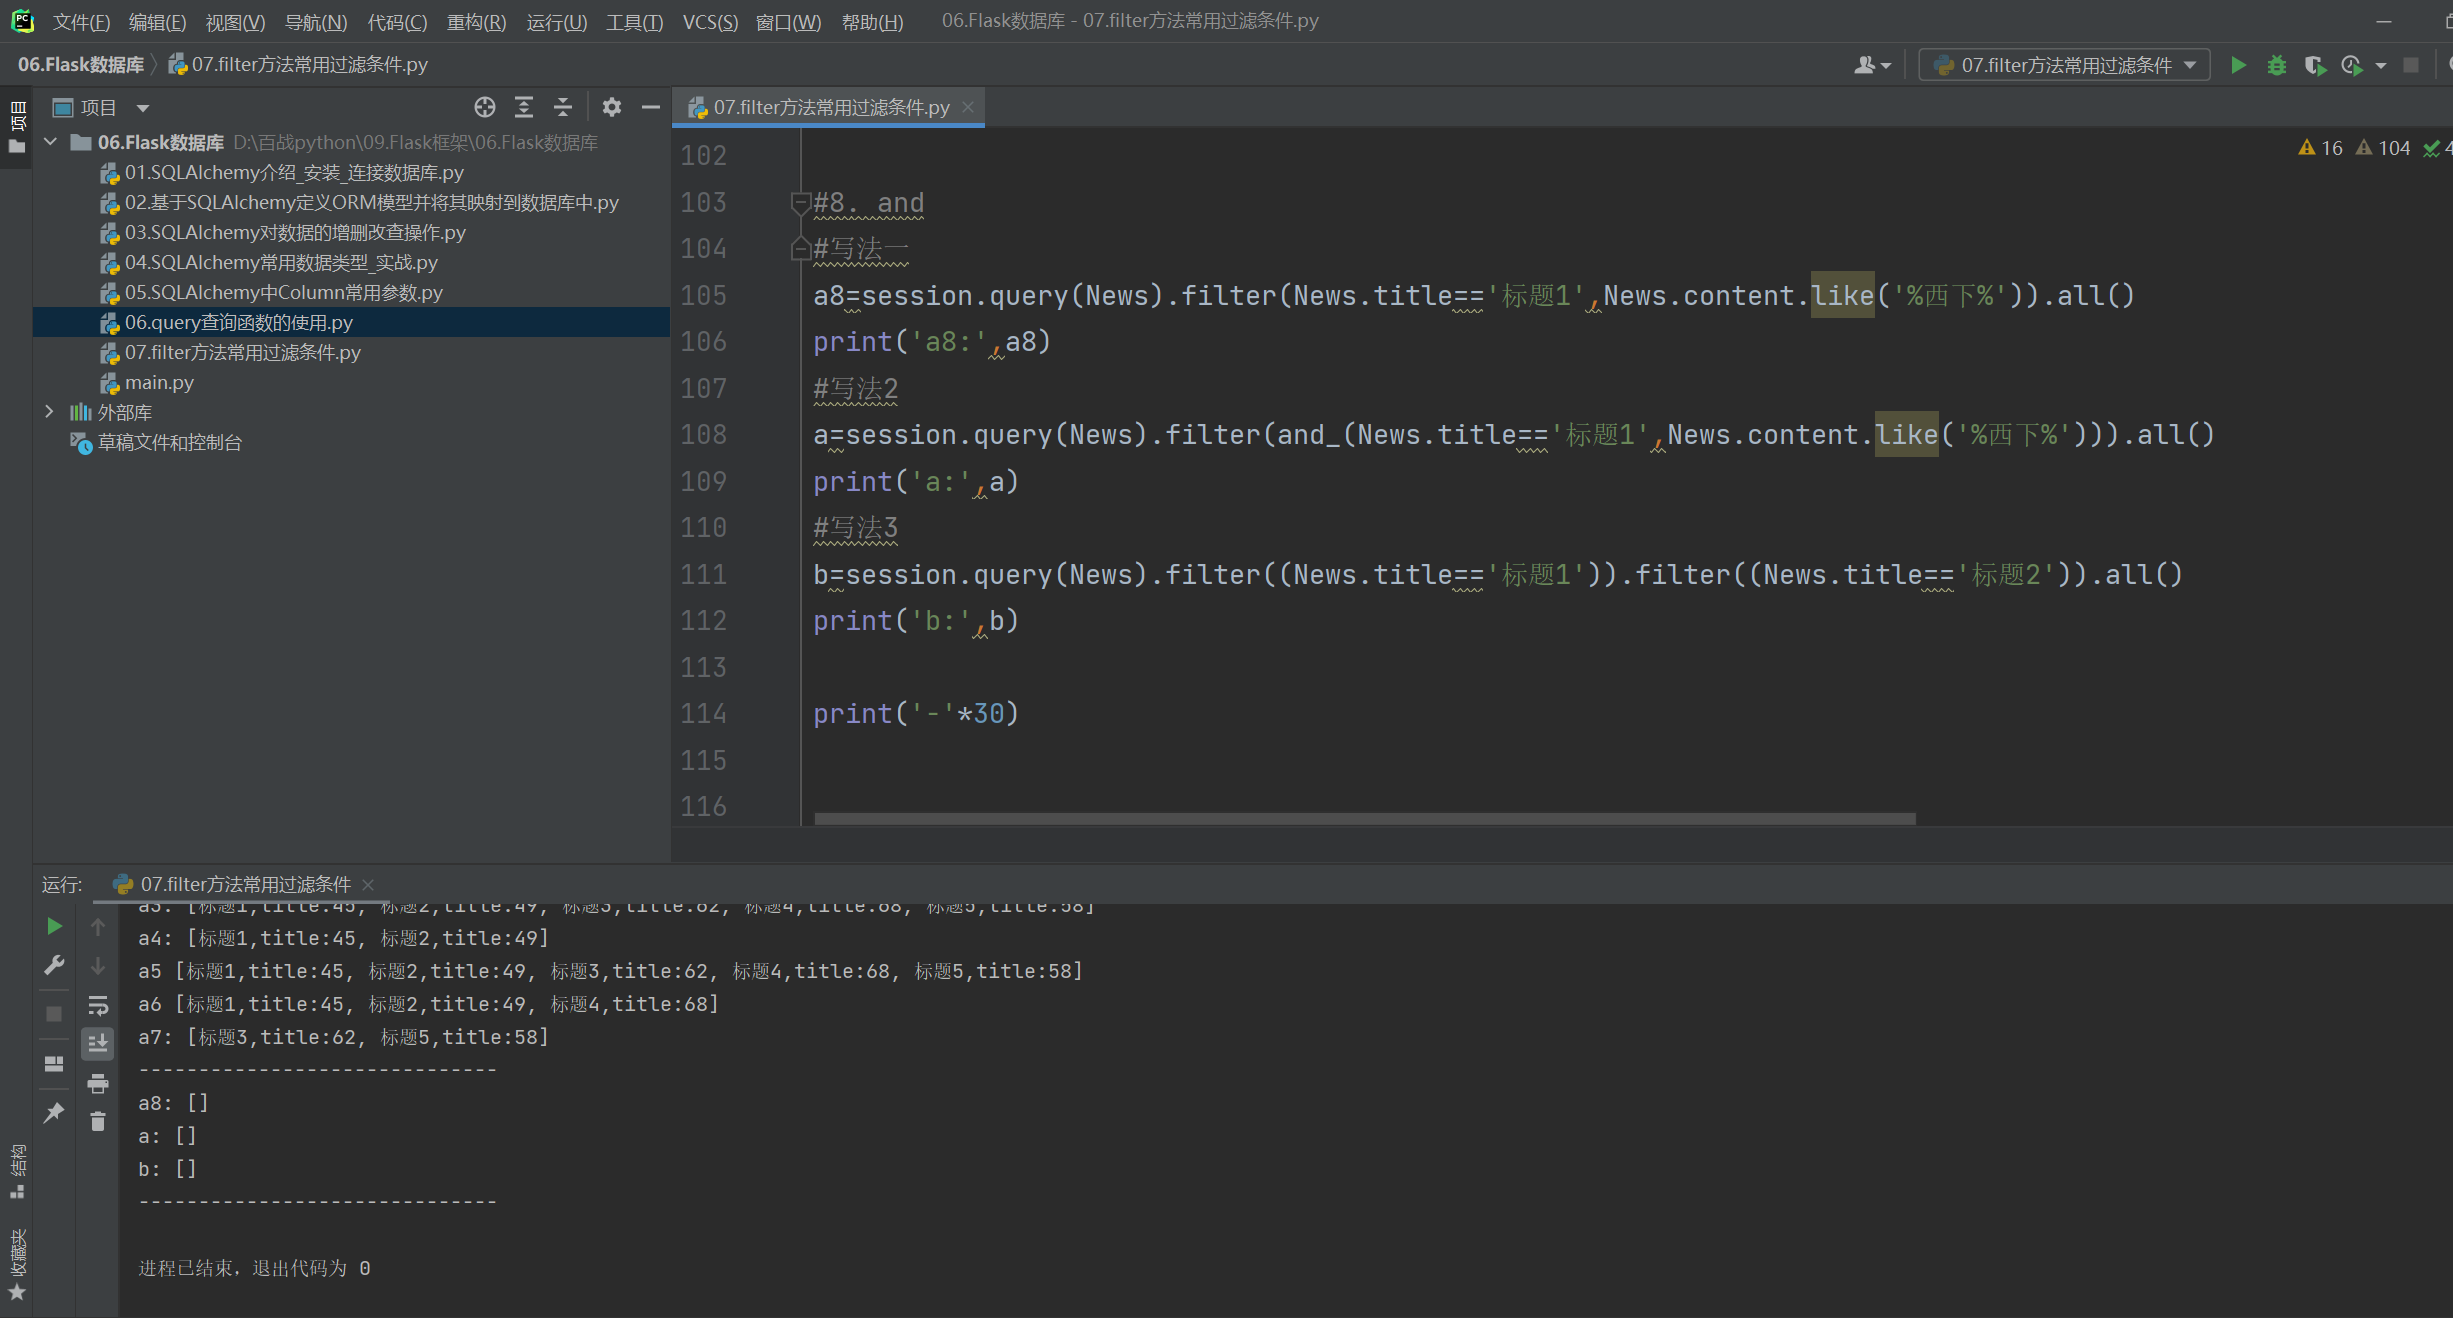The height and width of the screenshot is (1318, 2453).
Task: Open the 编辑(E) menu
Action: pyautogui.click(x=157, y=22)
